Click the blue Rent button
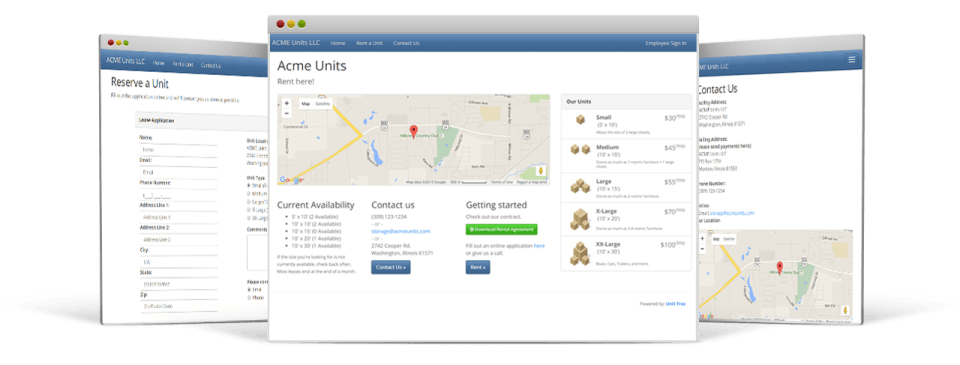This screenshot has width=960, height=365. click(478, 267)
